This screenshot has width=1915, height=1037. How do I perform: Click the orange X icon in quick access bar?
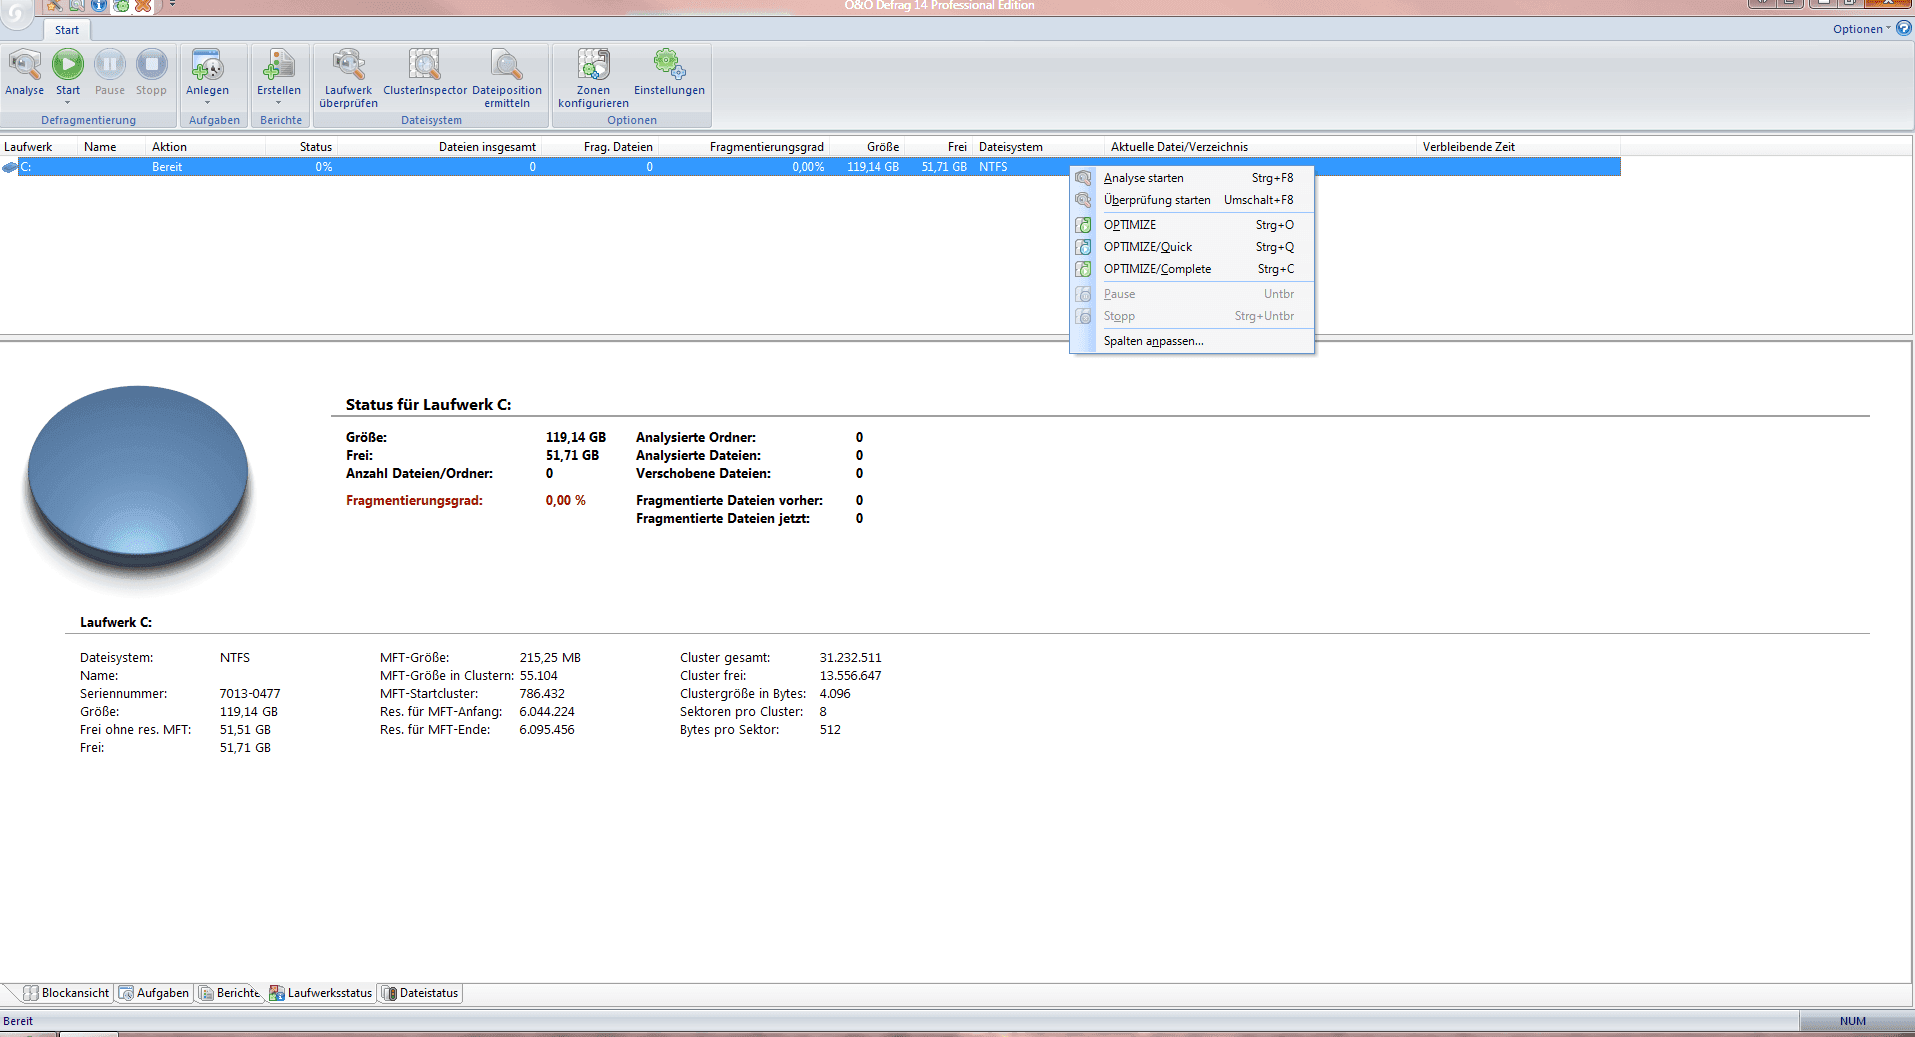pyautogui.click(x=143, y=5)
